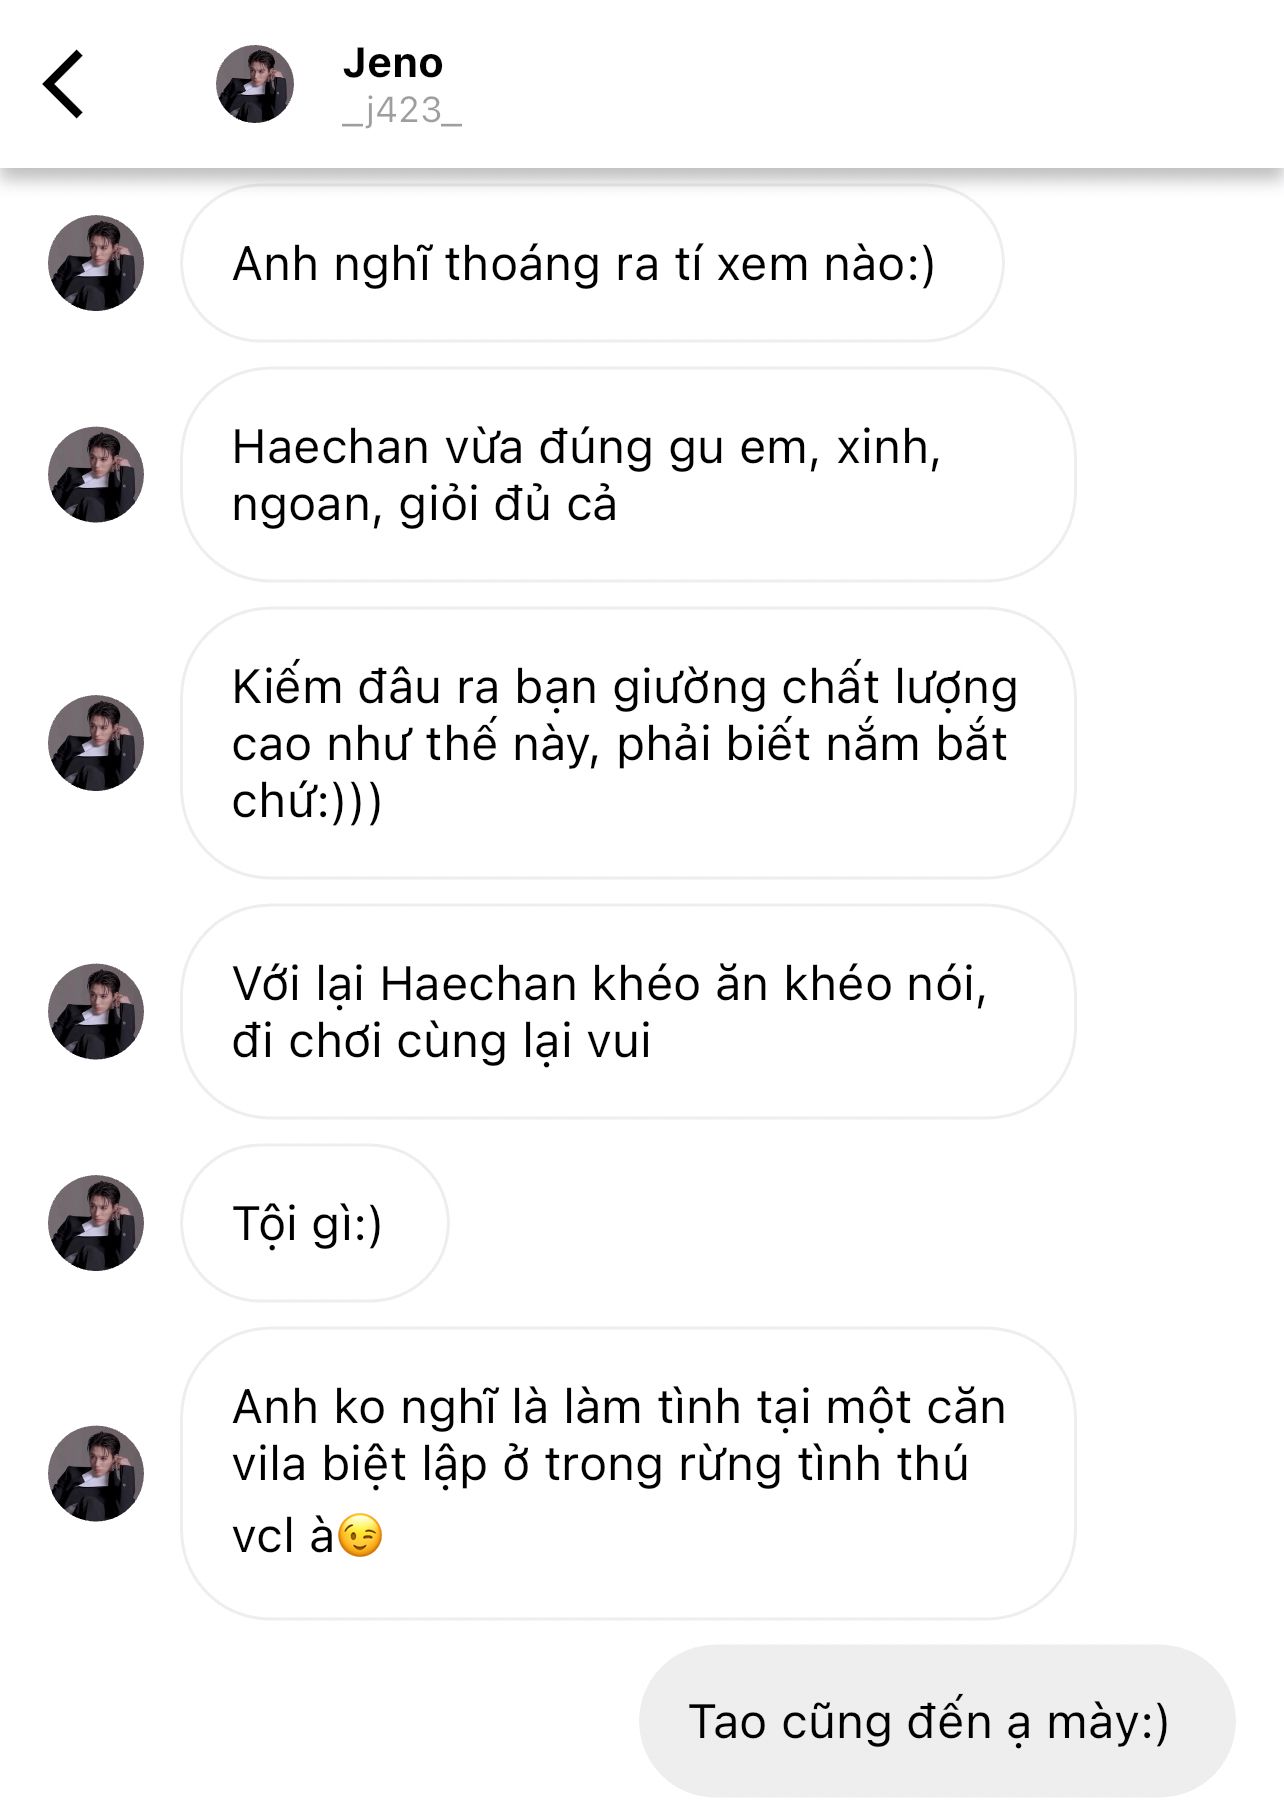Tap the winking emoji in last received message
Screen dimensions: 1284x1815
360,1536
